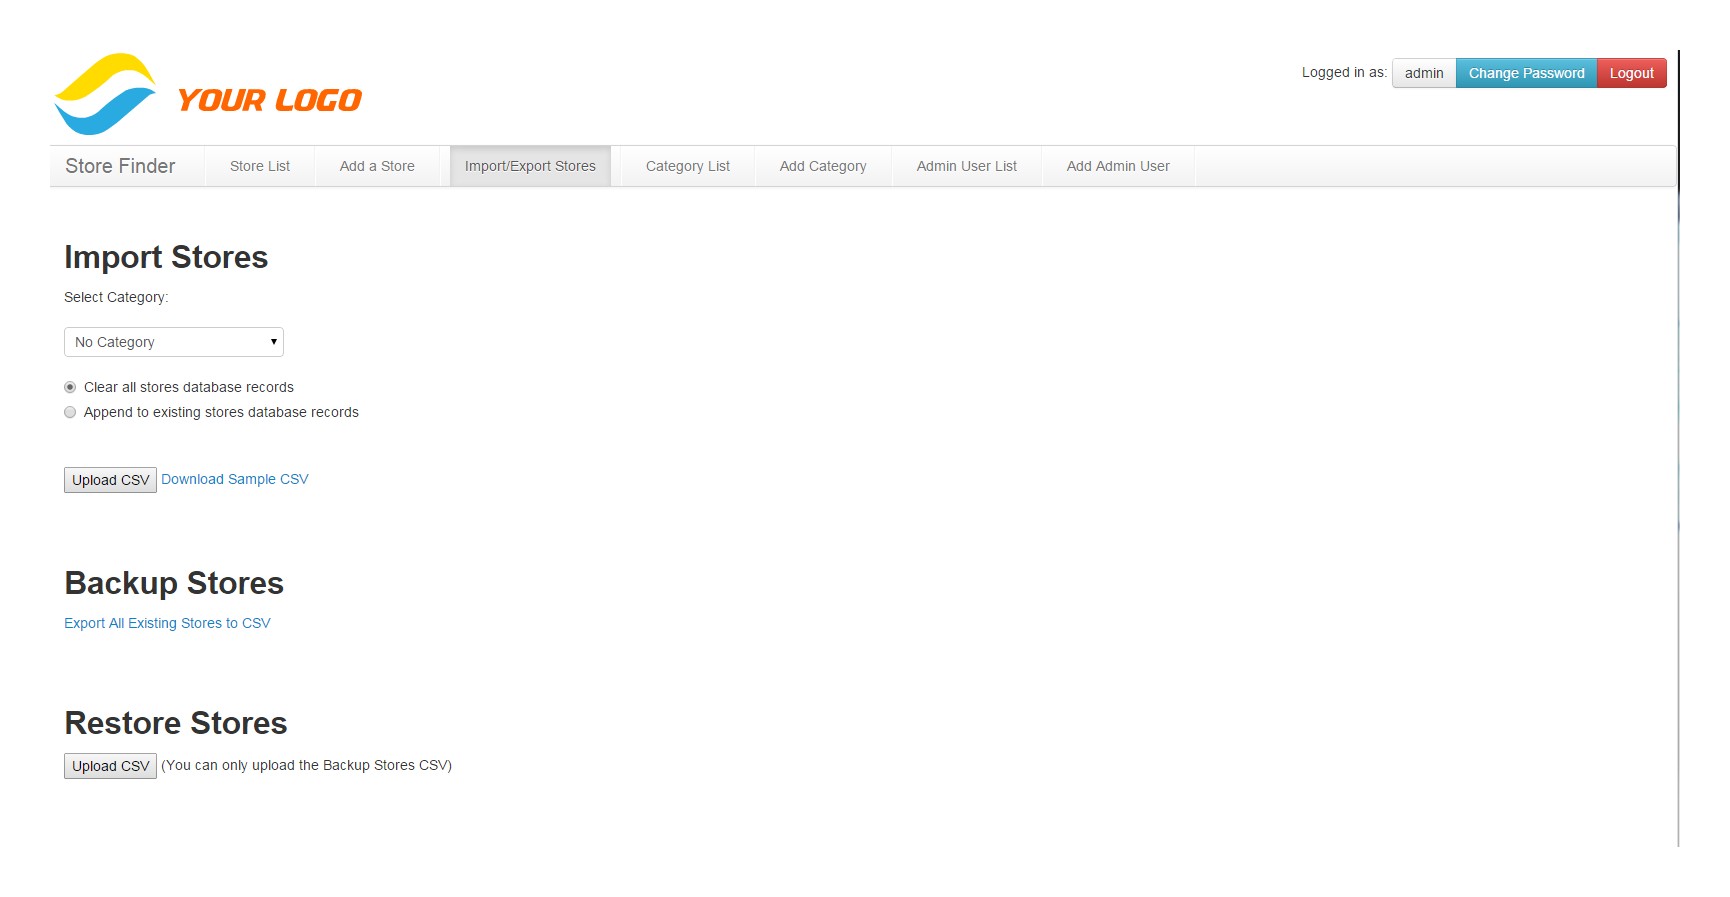This screenshot has width=1730, height=897.
Task: Click the YOUR LOGO image
Action: click(208, 95)
